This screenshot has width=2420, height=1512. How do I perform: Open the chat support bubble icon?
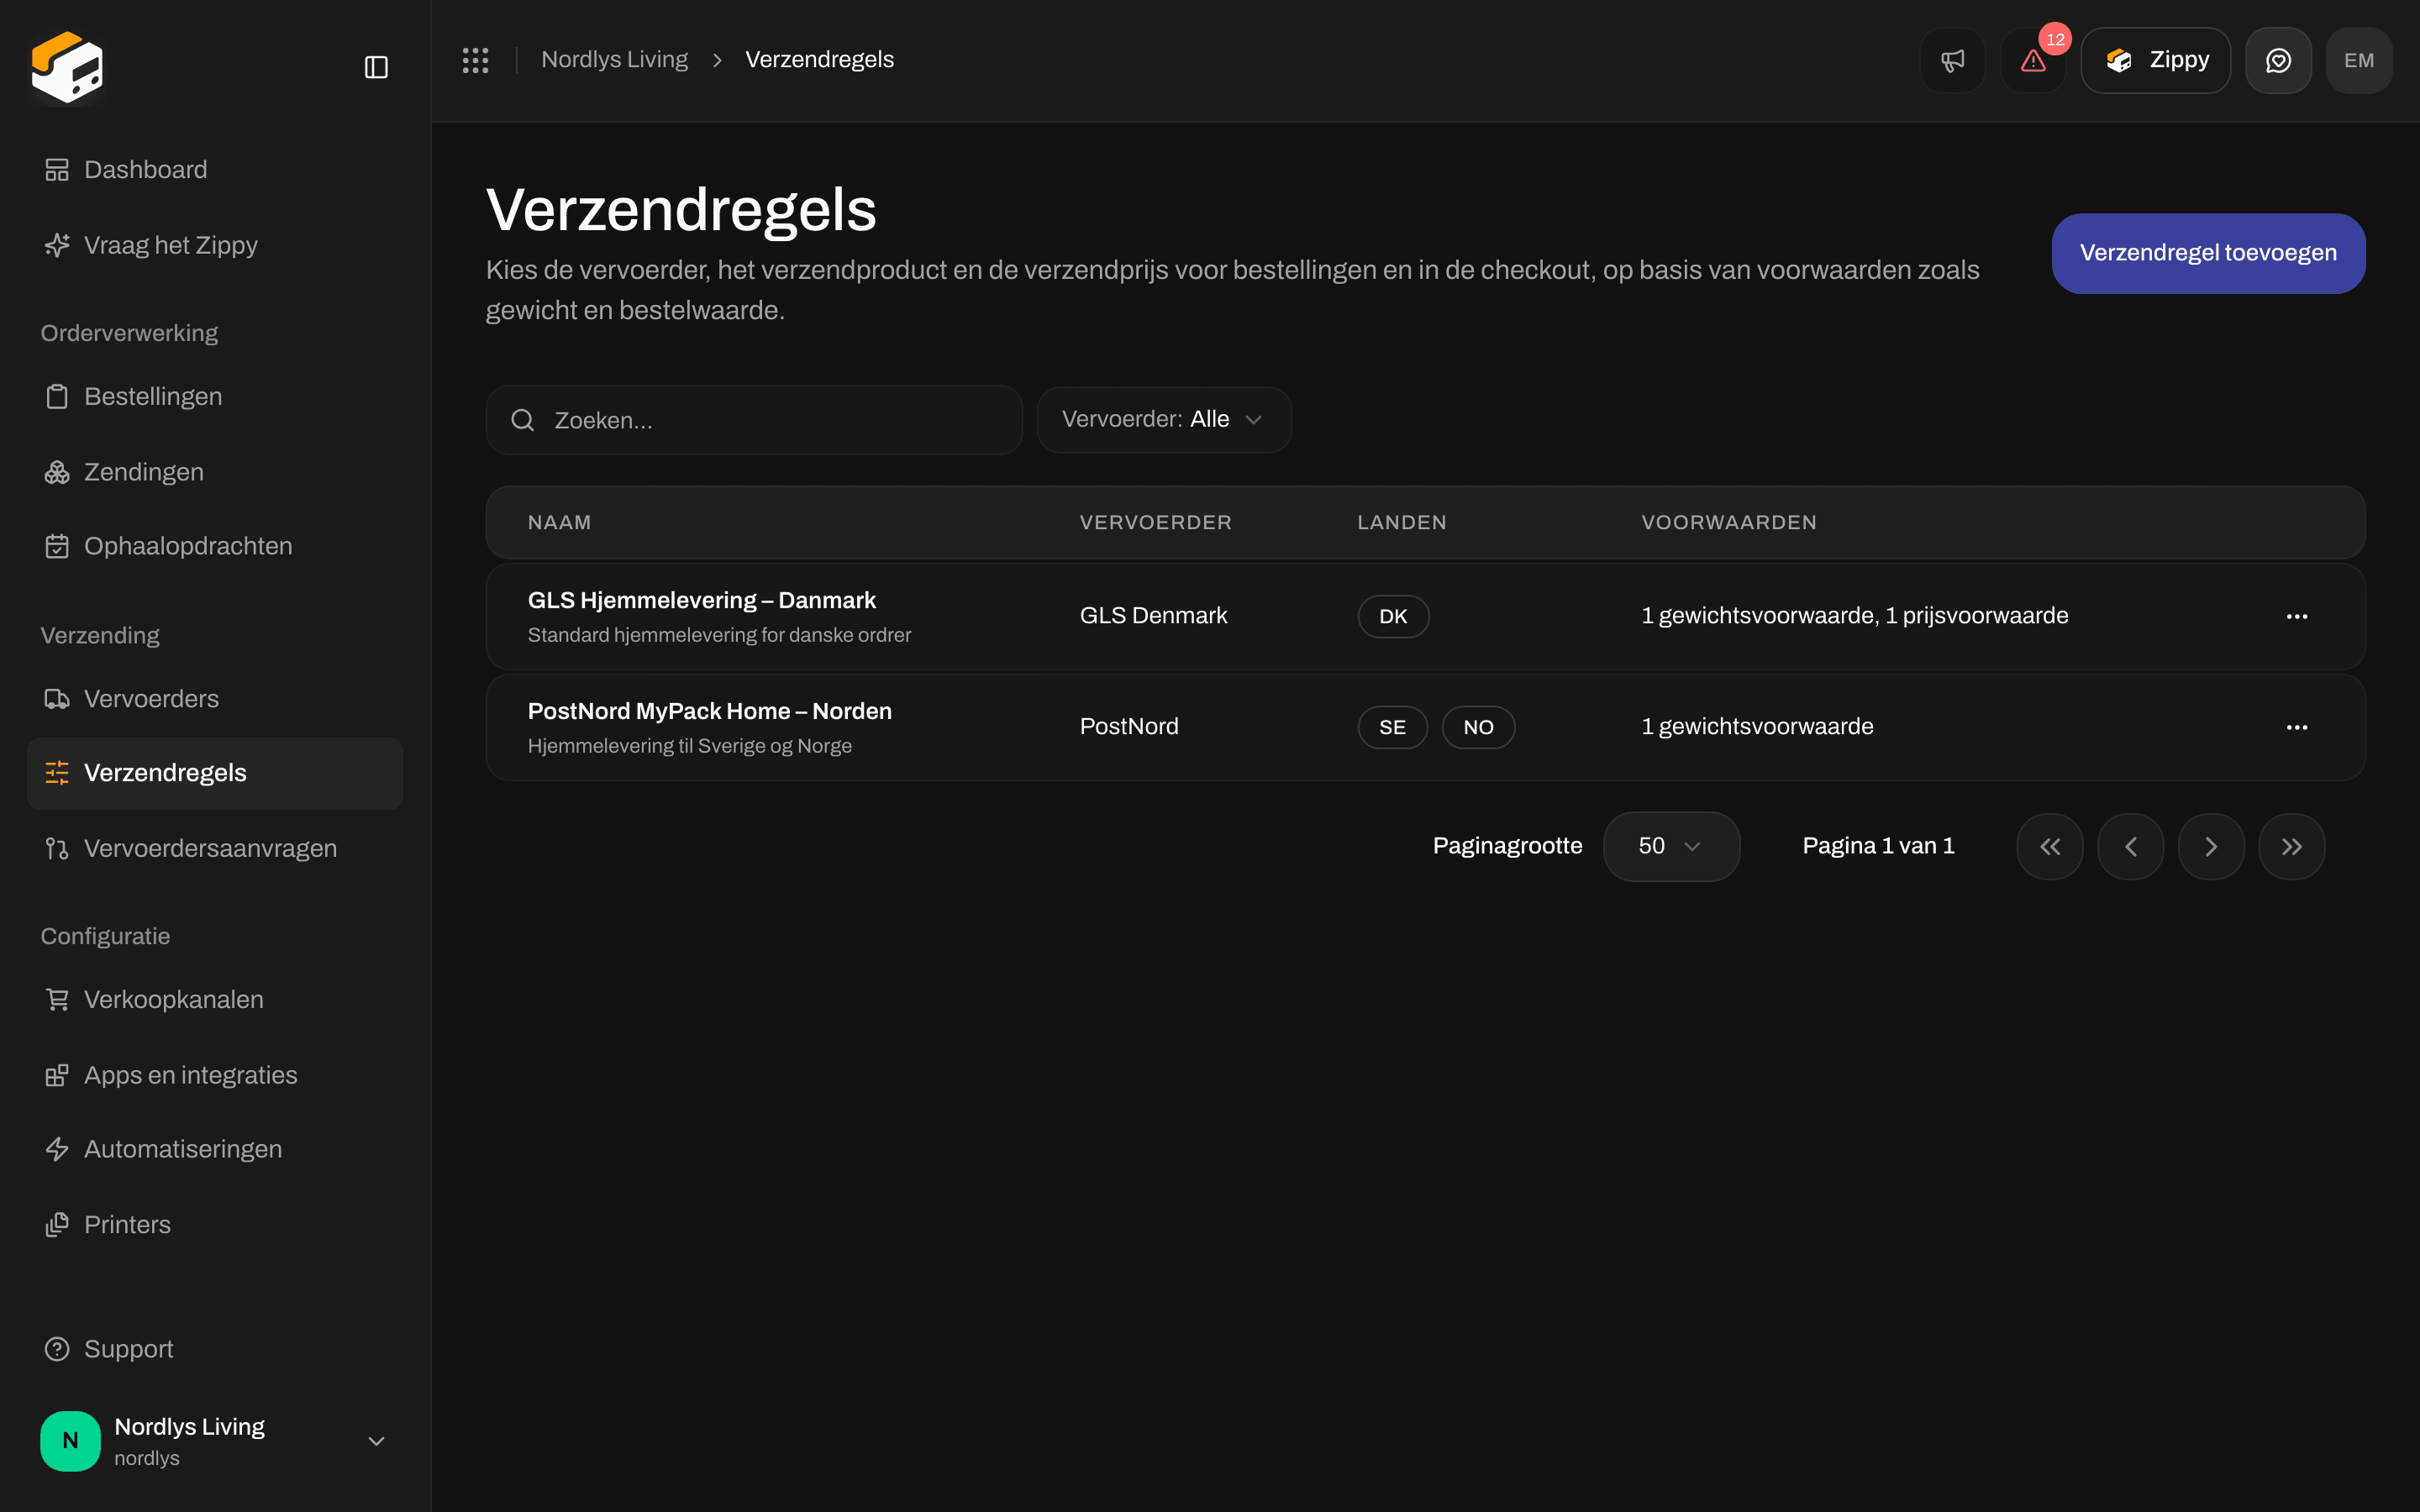(x=2278, y=60)
